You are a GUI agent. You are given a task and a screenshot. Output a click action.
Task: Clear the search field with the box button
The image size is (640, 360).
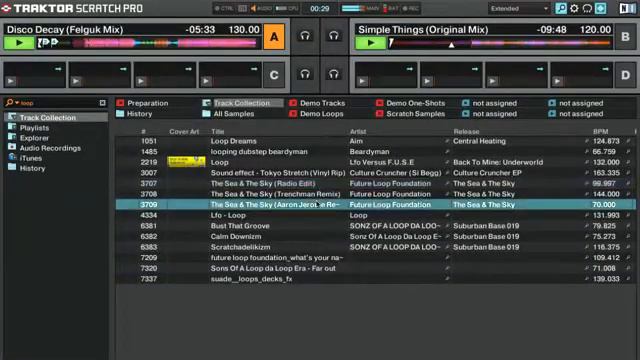pos(102,103)
